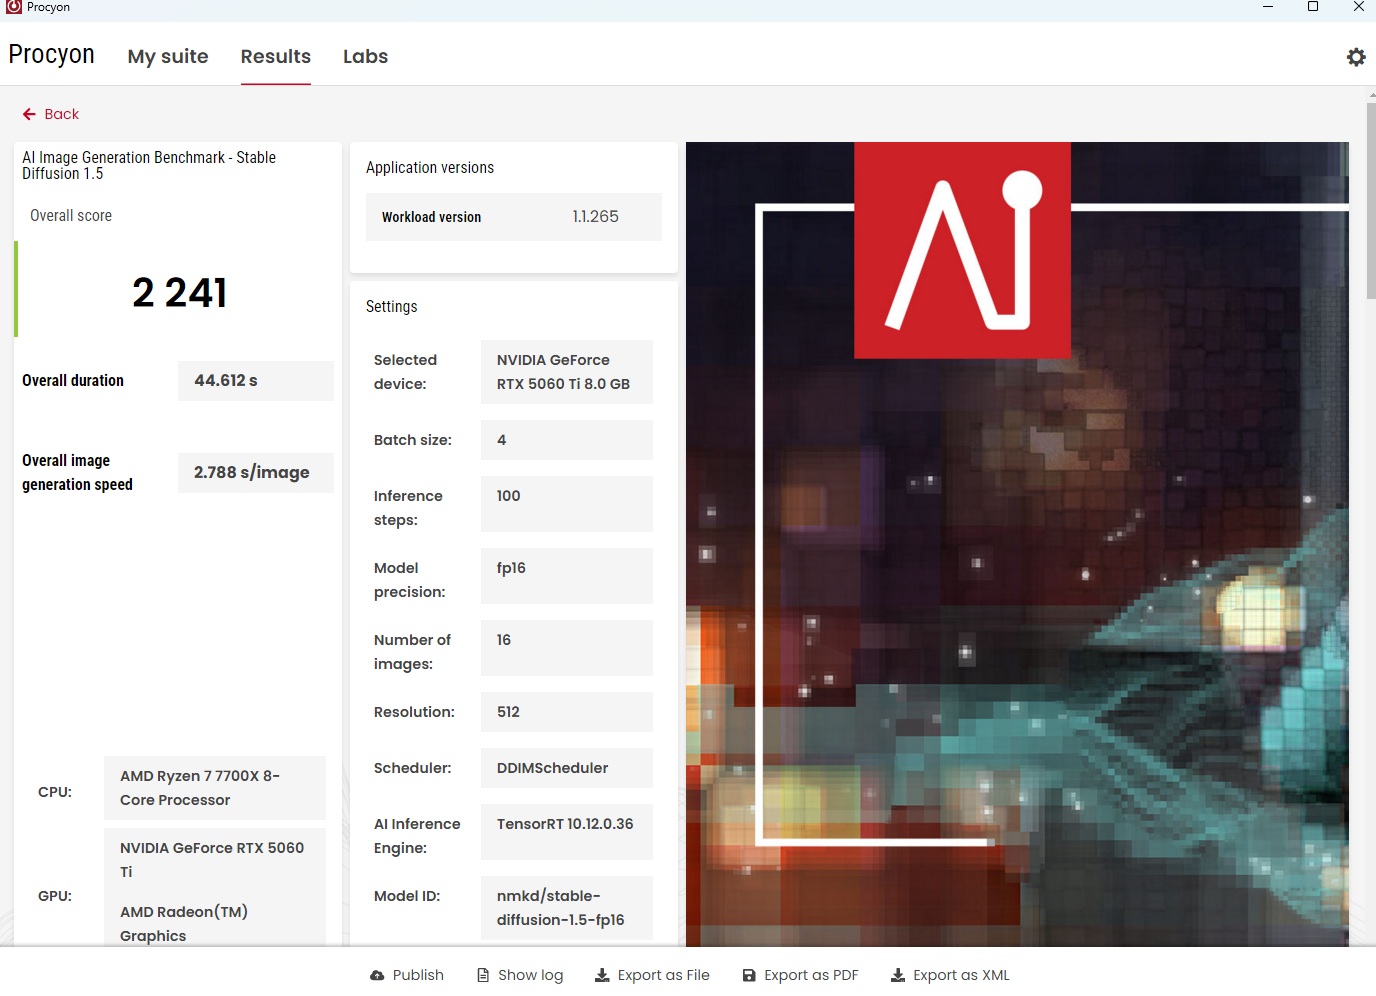The height and width of the screenshot is (996, 1376).
Task: Click the Model precision value fp16
Action: (x=567, y=576)
